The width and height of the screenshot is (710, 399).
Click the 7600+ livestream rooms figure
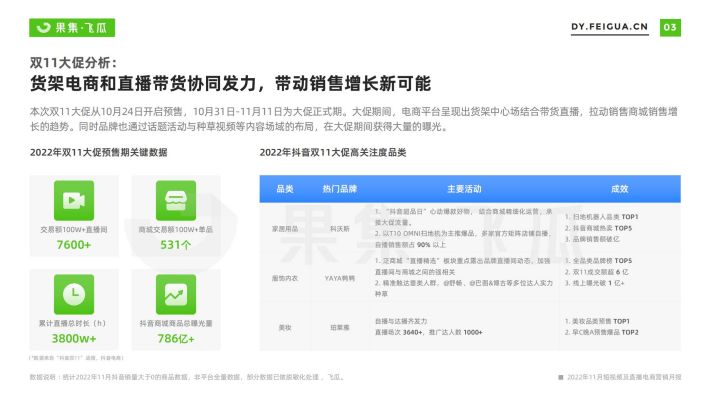click(x=74, y=245)
